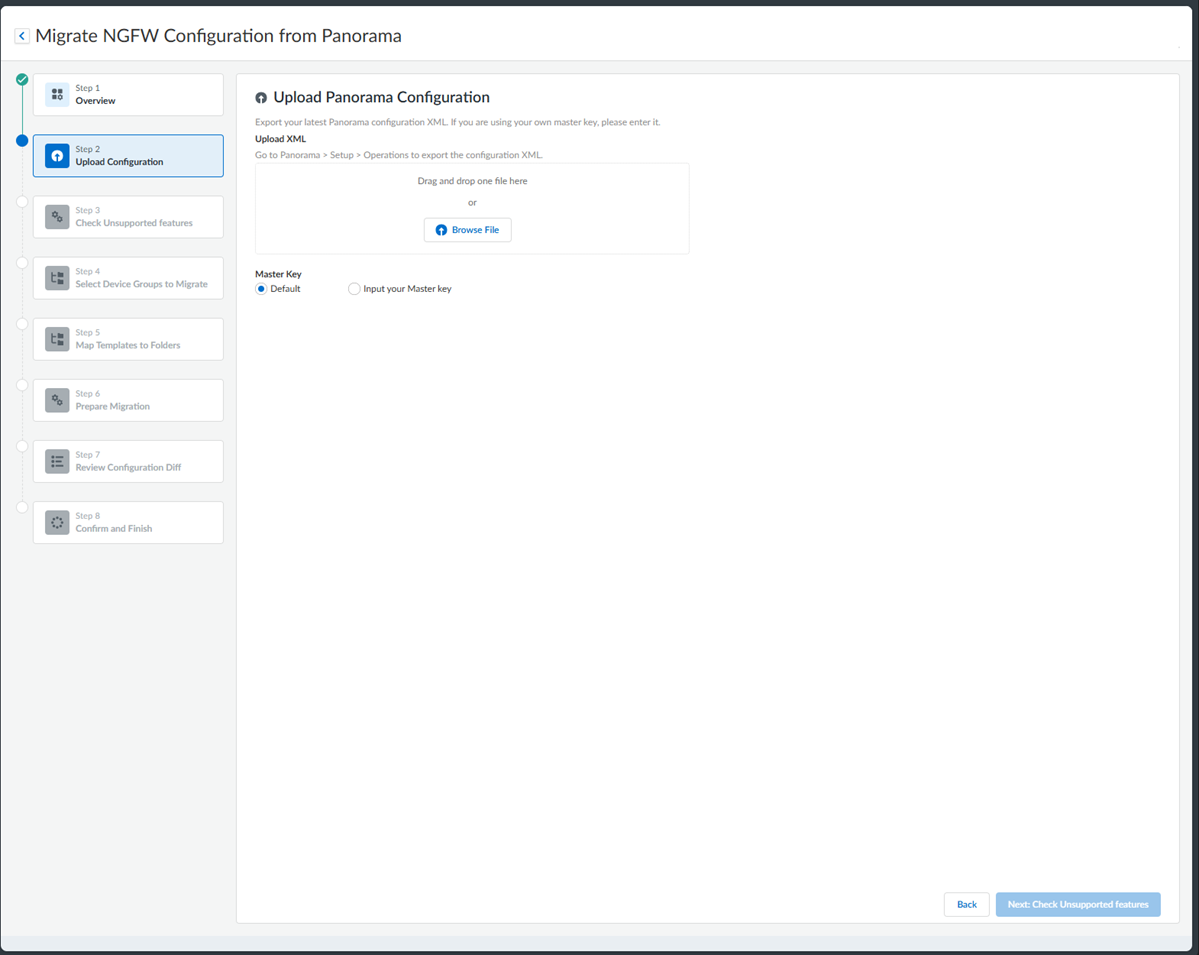Click the Confirm and Finish spinner icon
Viewport: 1199px width, 955px height.
[x=57, y=522]
